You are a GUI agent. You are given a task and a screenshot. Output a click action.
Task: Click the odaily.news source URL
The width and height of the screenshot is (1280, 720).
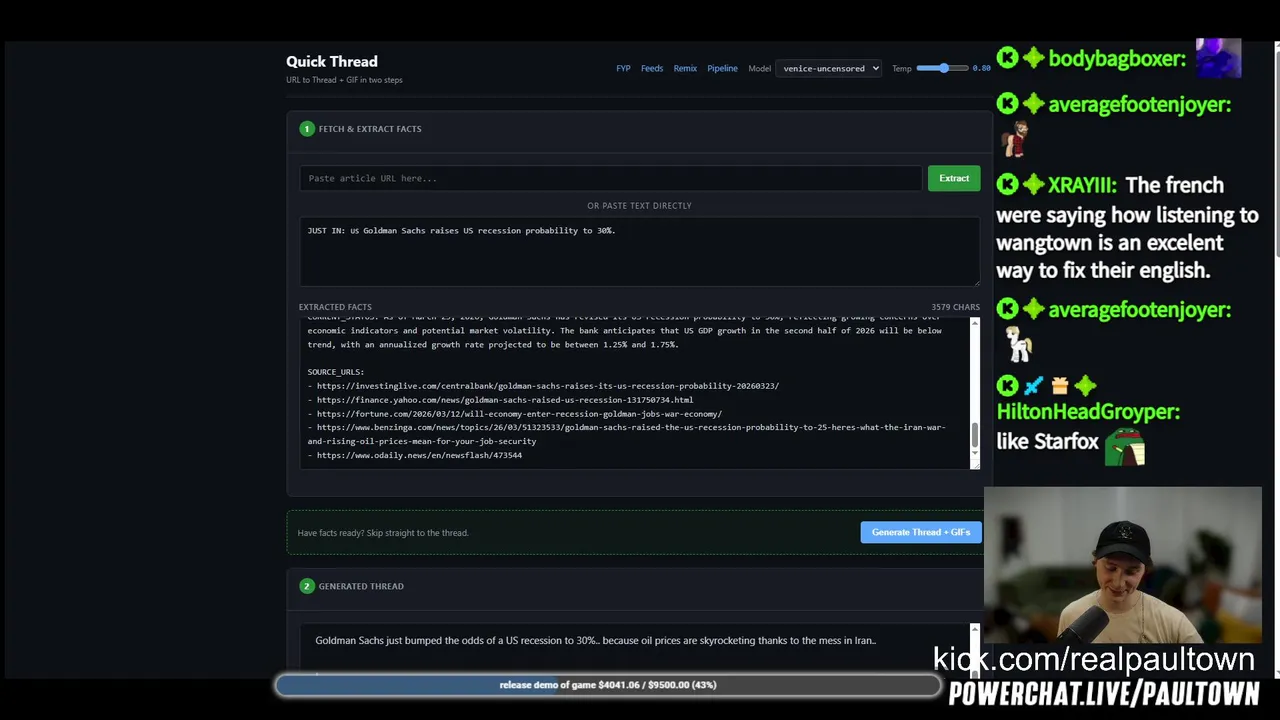point(419,455)
